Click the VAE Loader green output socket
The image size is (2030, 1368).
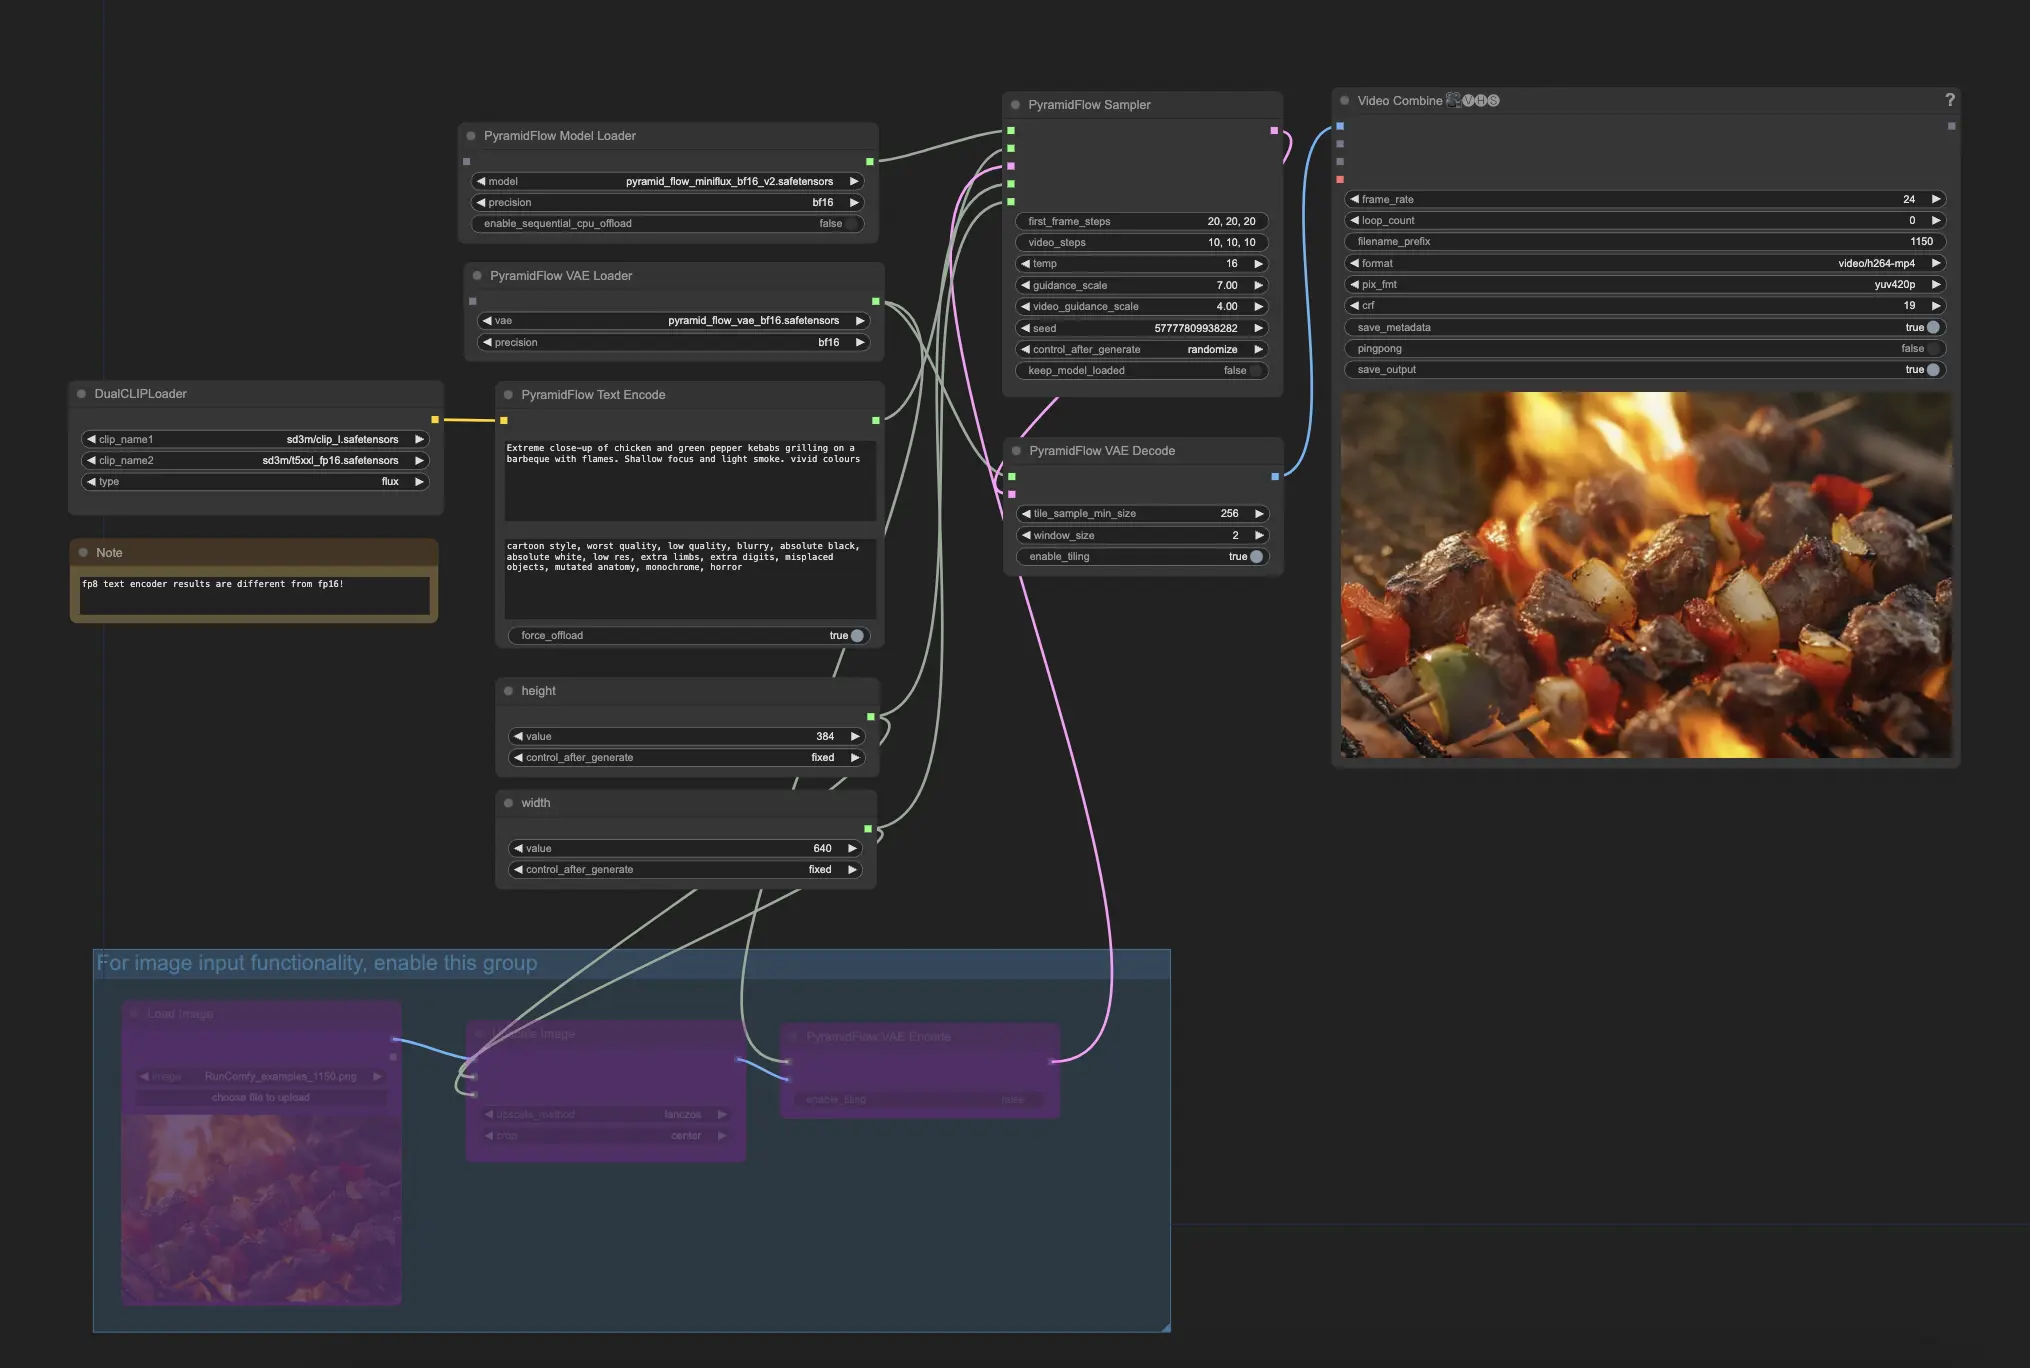click(x=876, y=301)
